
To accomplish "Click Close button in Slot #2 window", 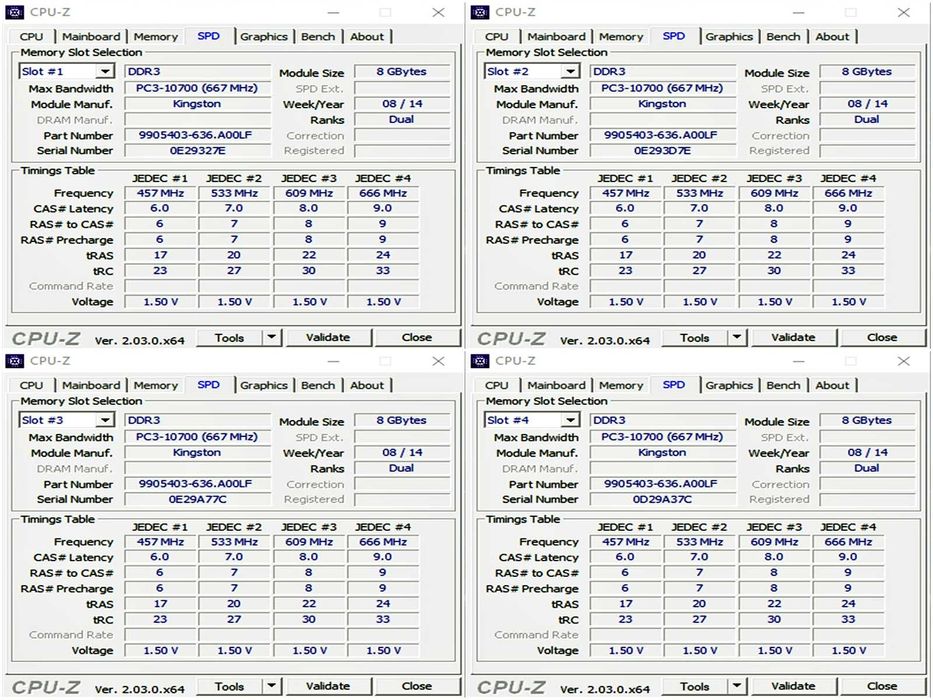I will pos(882,338).
